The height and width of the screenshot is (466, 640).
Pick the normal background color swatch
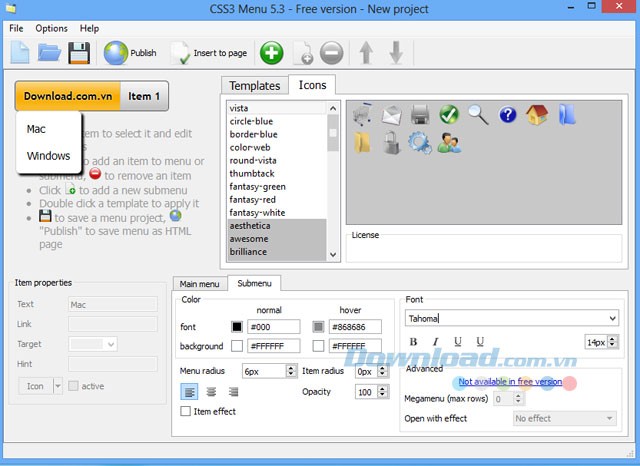tap(237, 346)
